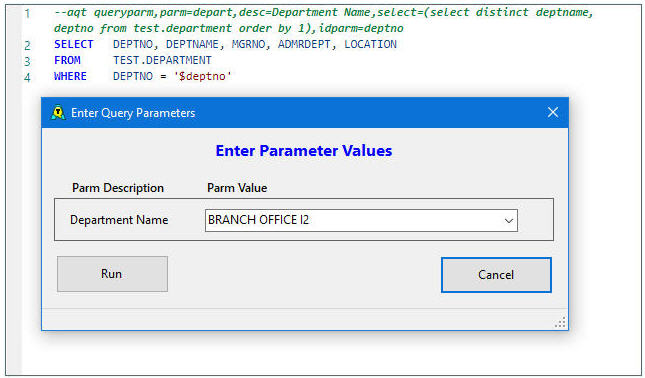The height and width of the screenshot is (378, 645).
Task: Click the AQT icon in dialog title bar
Action: [x=58, y=113]
